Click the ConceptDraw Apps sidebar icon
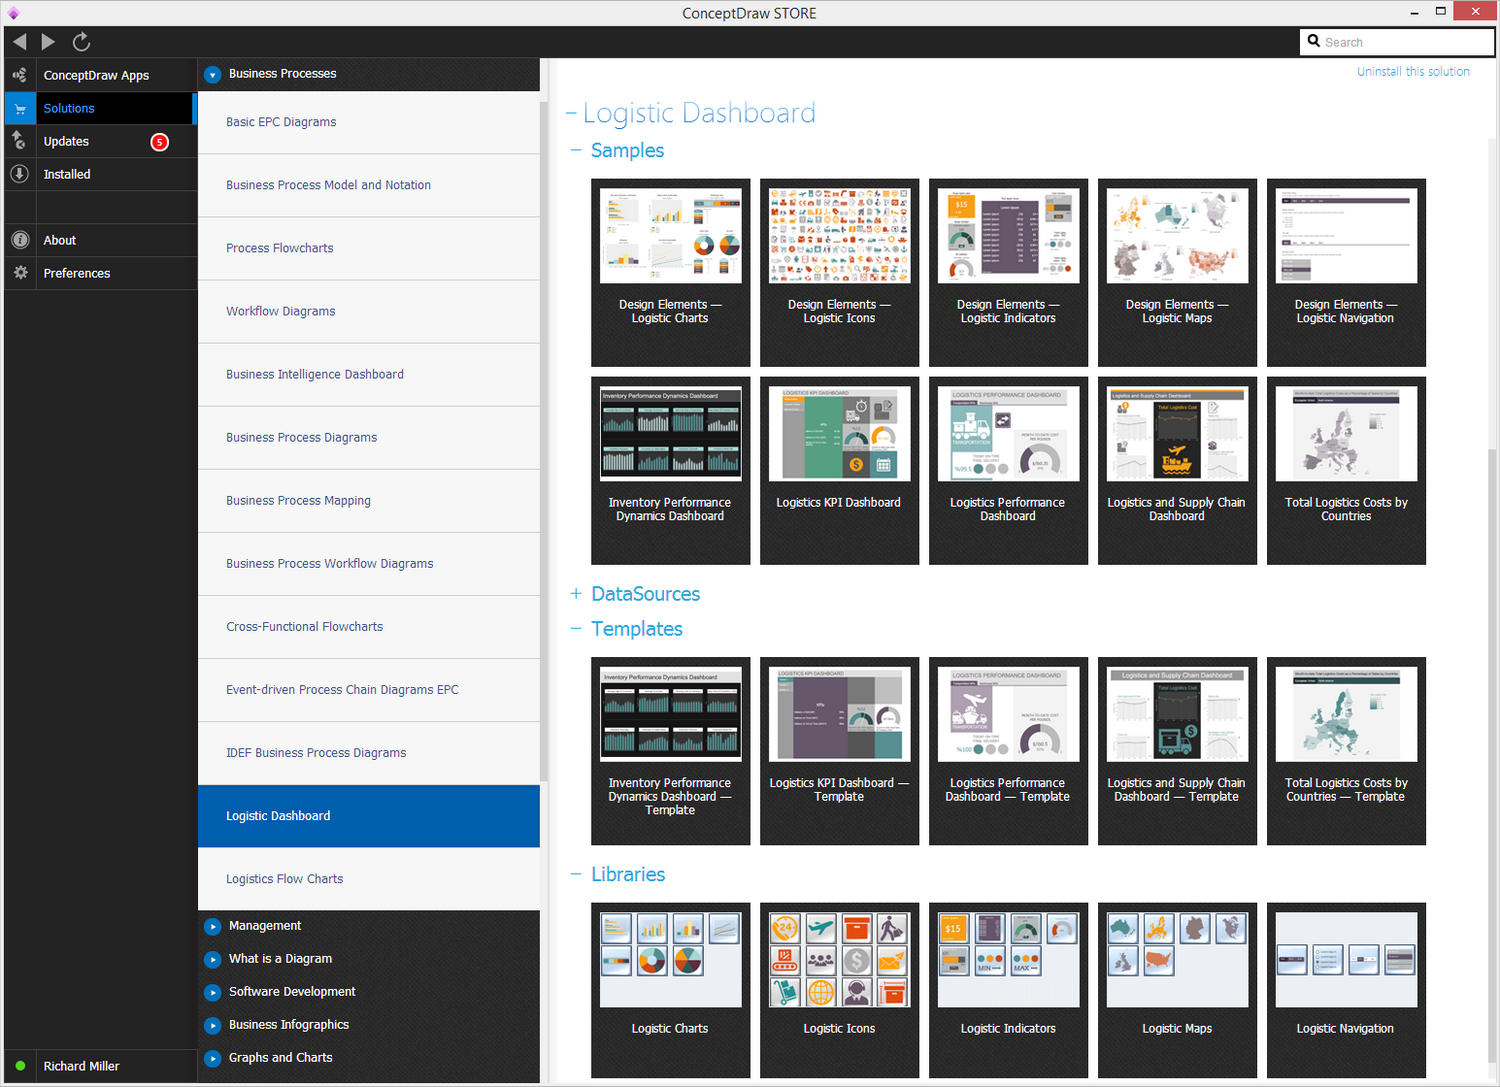This screenshot has width=1500, height=1087. coord(20,75)
